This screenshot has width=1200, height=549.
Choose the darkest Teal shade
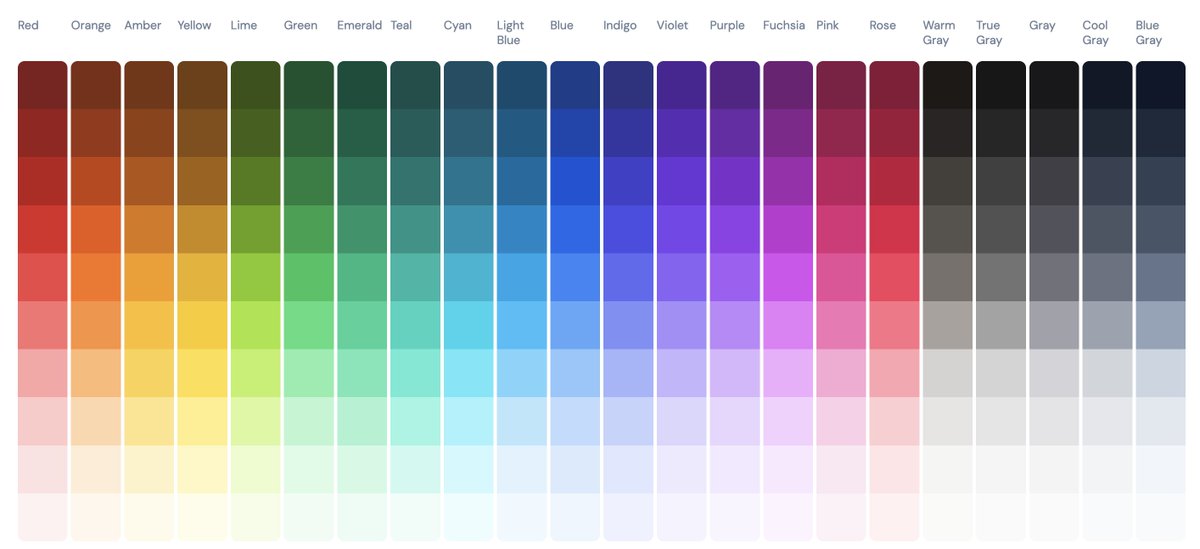pos(415,85)
